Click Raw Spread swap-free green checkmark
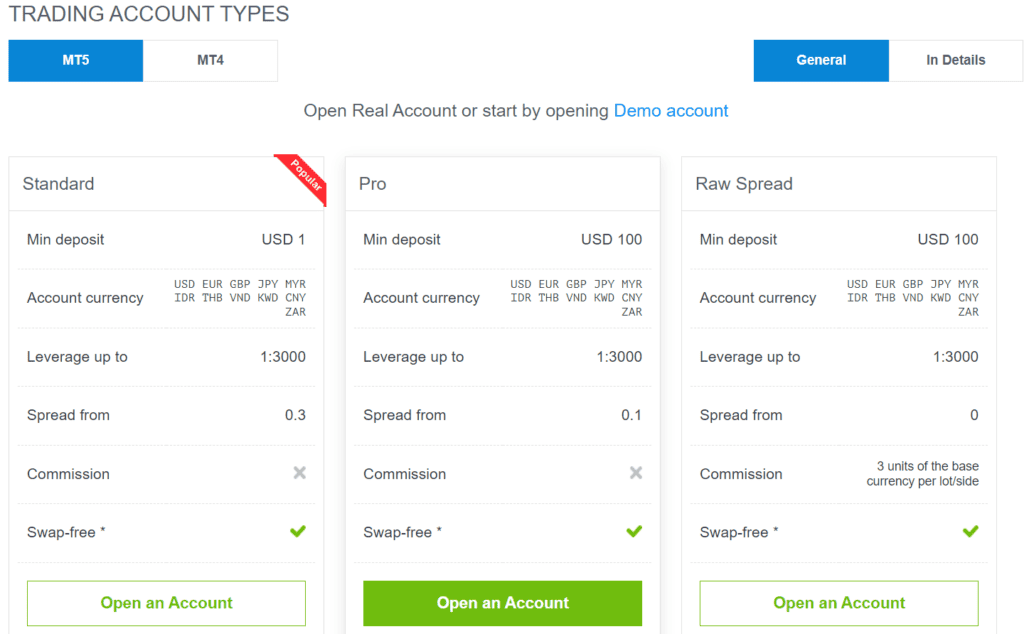 click(x=970, y=531)
